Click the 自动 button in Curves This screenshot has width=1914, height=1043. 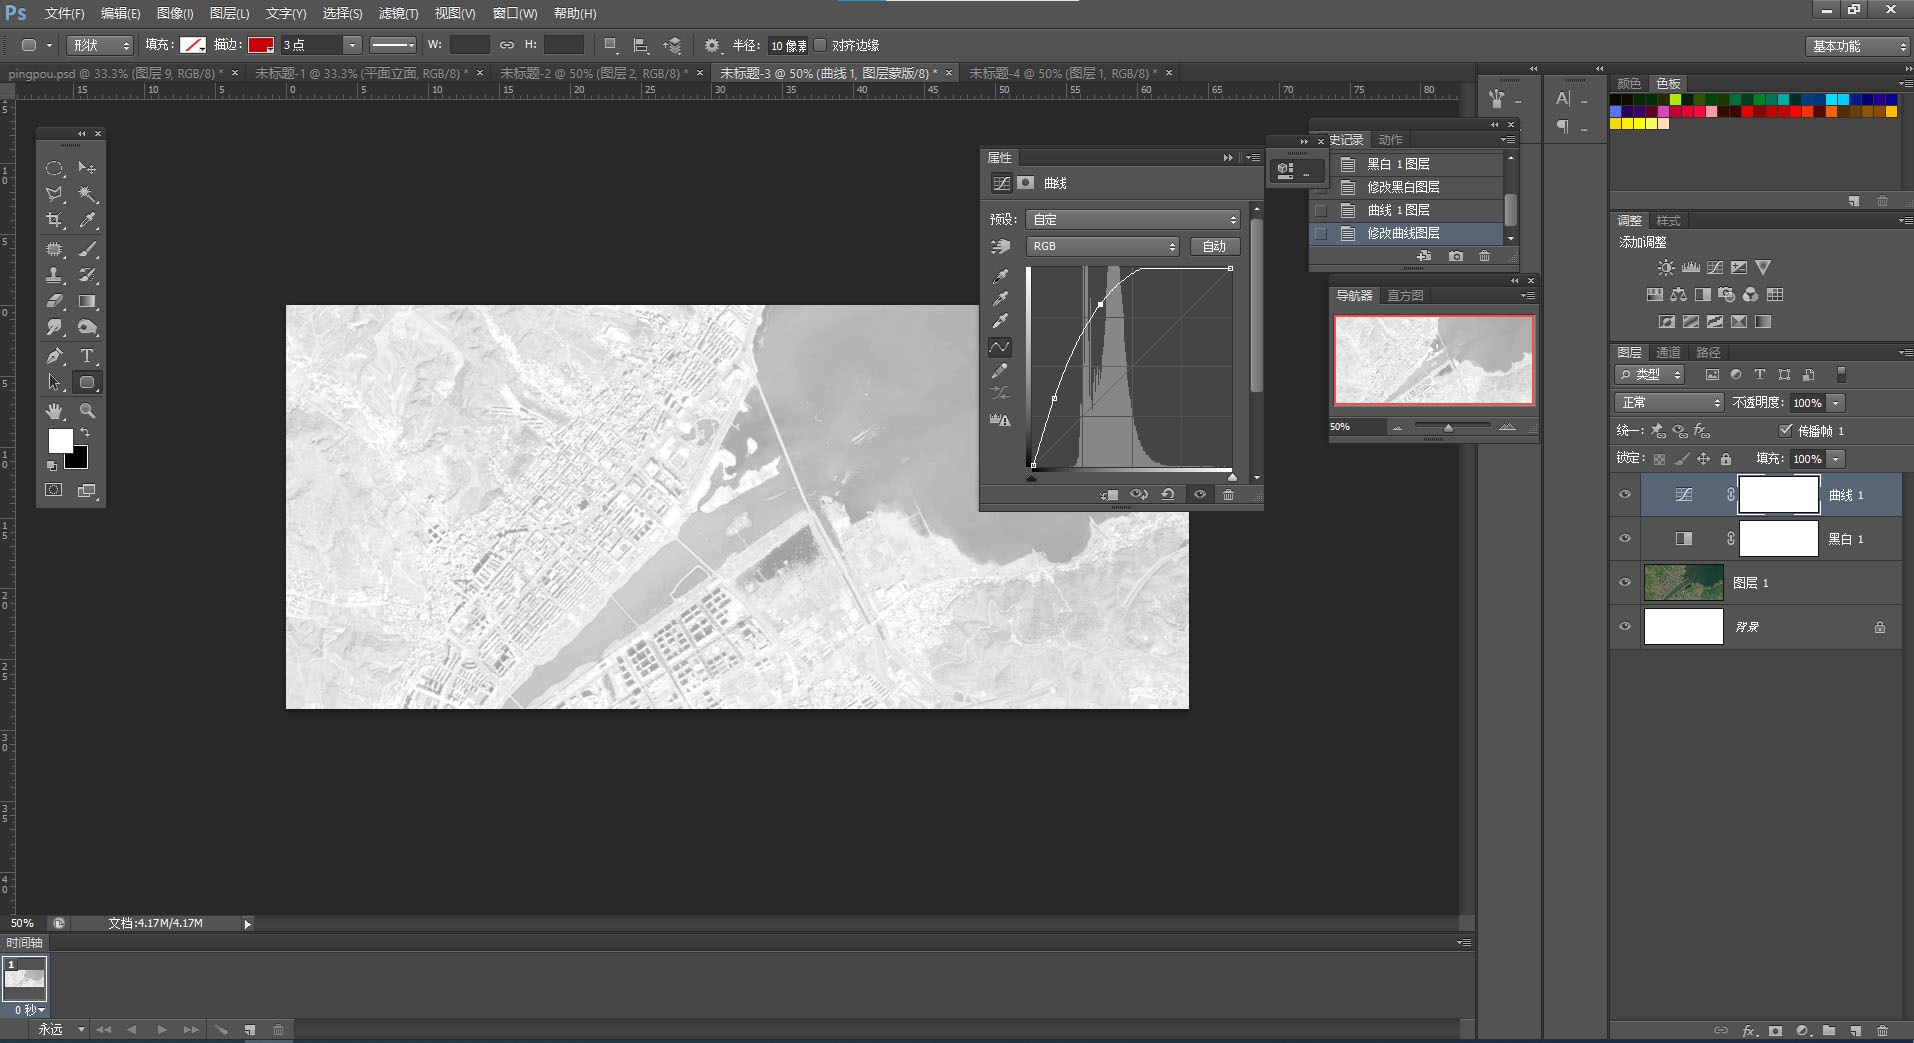1214,246
